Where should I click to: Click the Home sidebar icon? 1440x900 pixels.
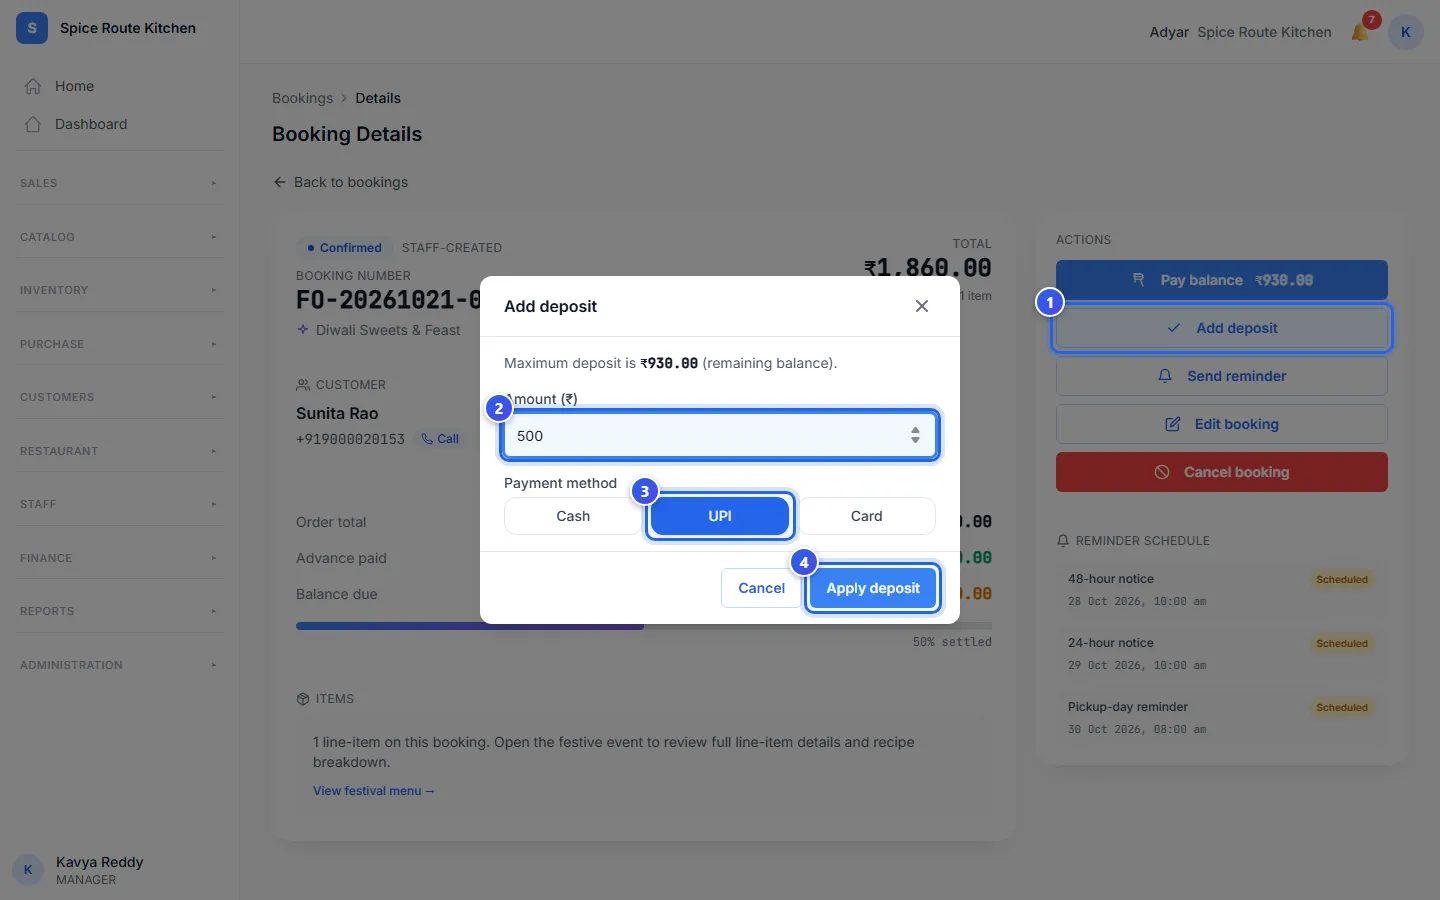click(33, 86)
